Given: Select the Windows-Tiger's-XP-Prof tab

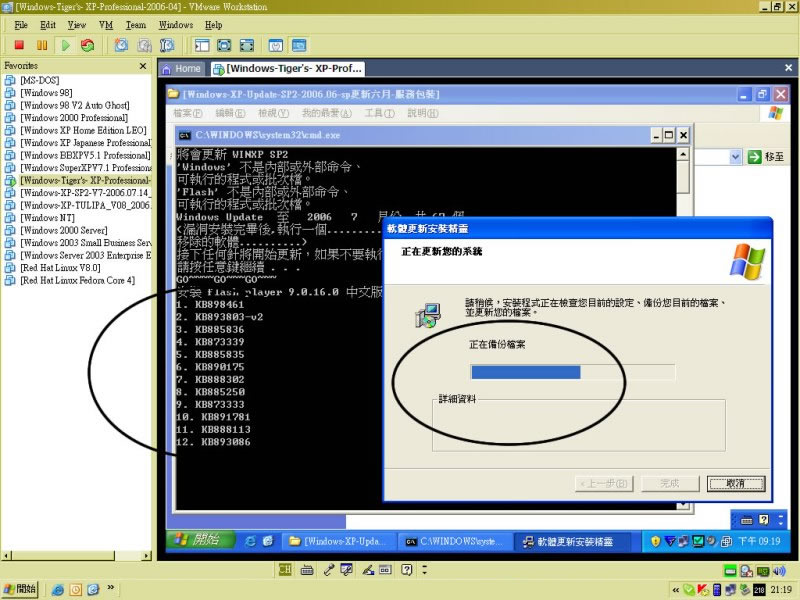Looking at the screenshot, I should click(x=288, y=68).
